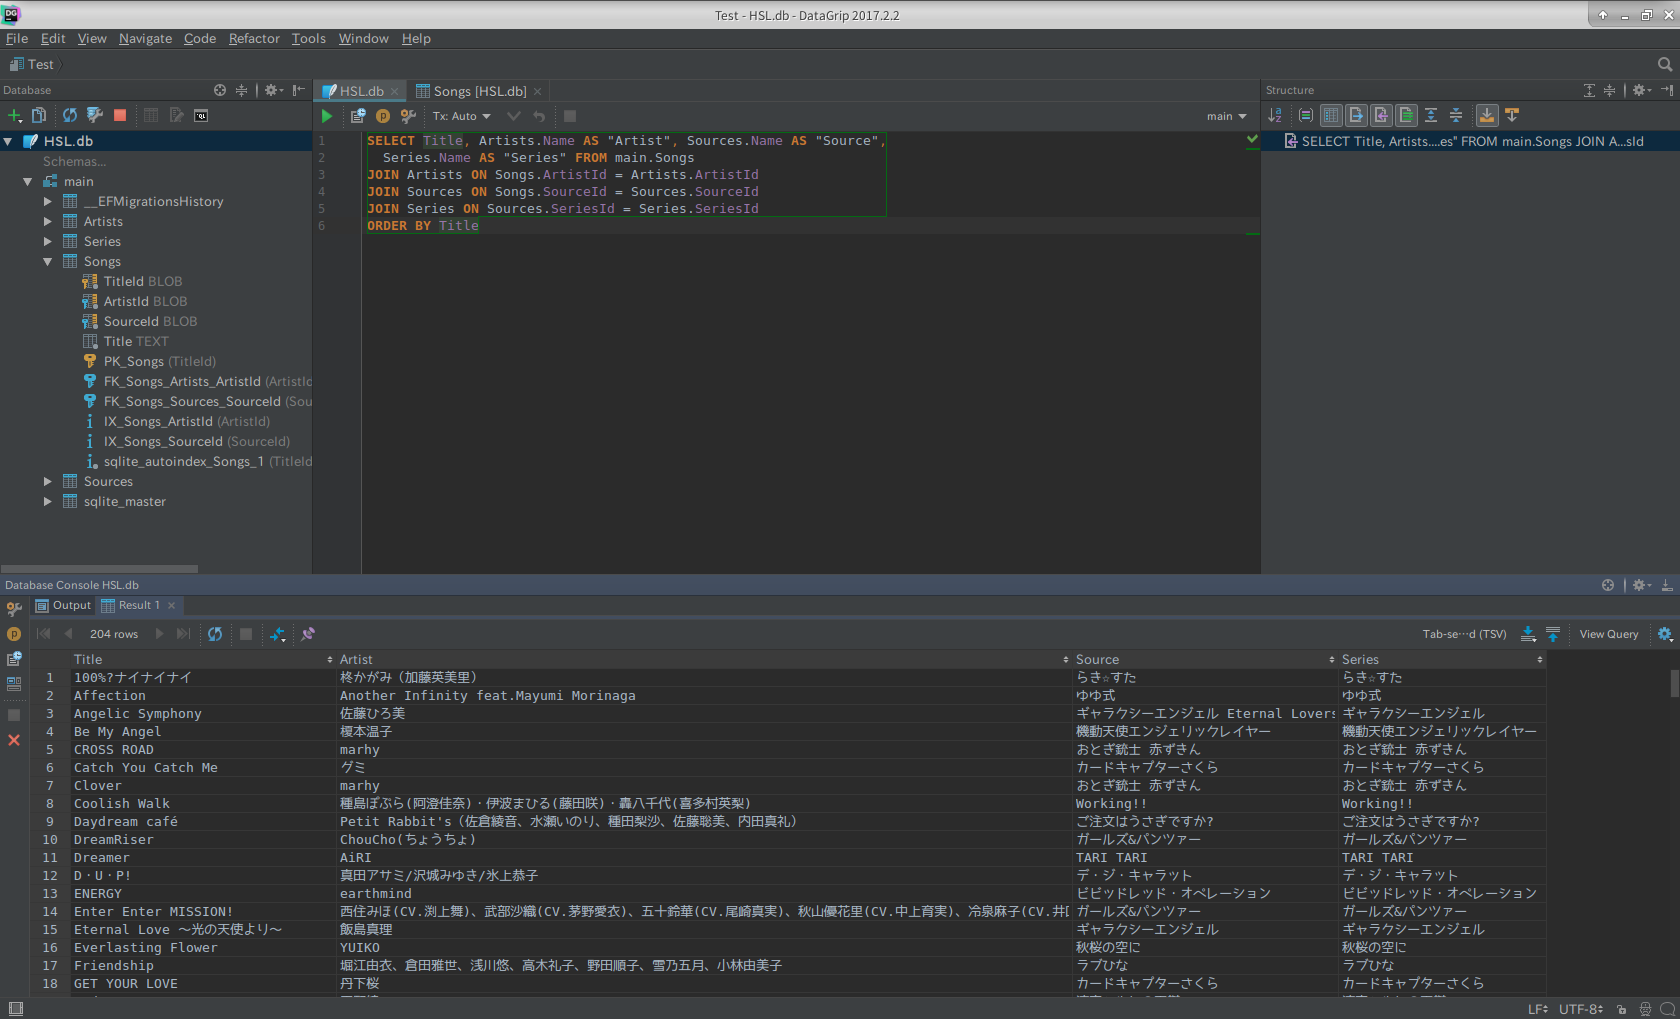Close the HSL.db editor tab
1680x1019 pixels.
(394, 91)
